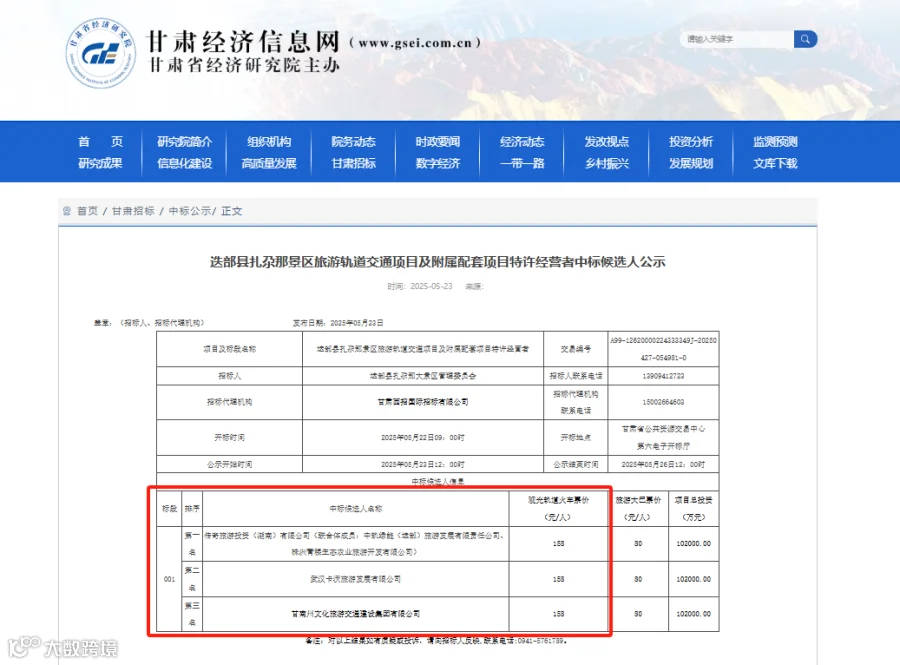Image resolution: width=900 pixels, height=665 pixels.
Task: Open the 监测预测 navigation item
Action: [775, 142]
